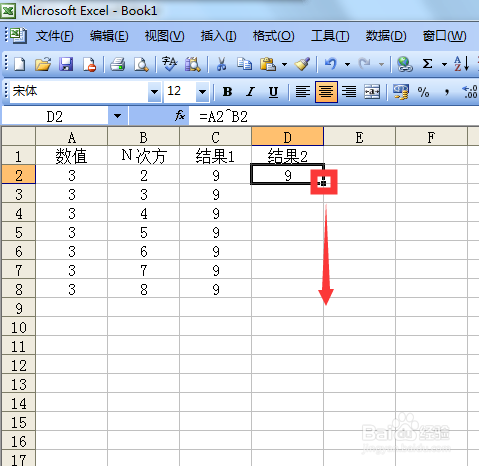Open the 格式(O) menu
This screenshot has height=466, width=479.
pyautogui.click(x=274, y=36)
